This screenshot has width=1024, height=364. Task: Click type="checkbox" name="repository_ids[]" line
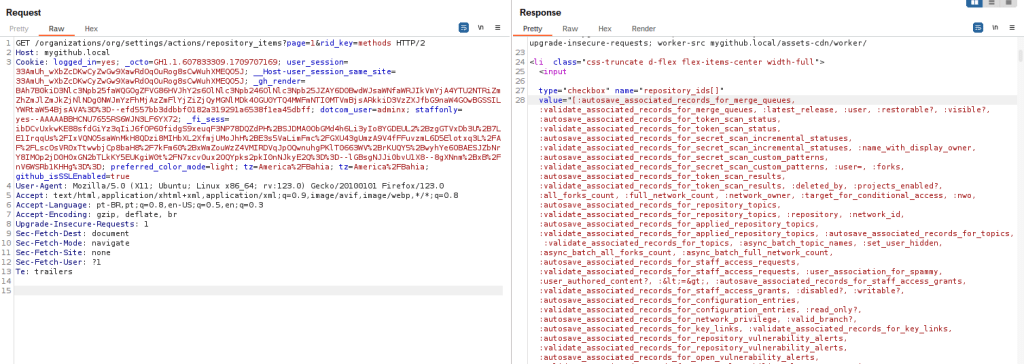[x=632, y=90]
